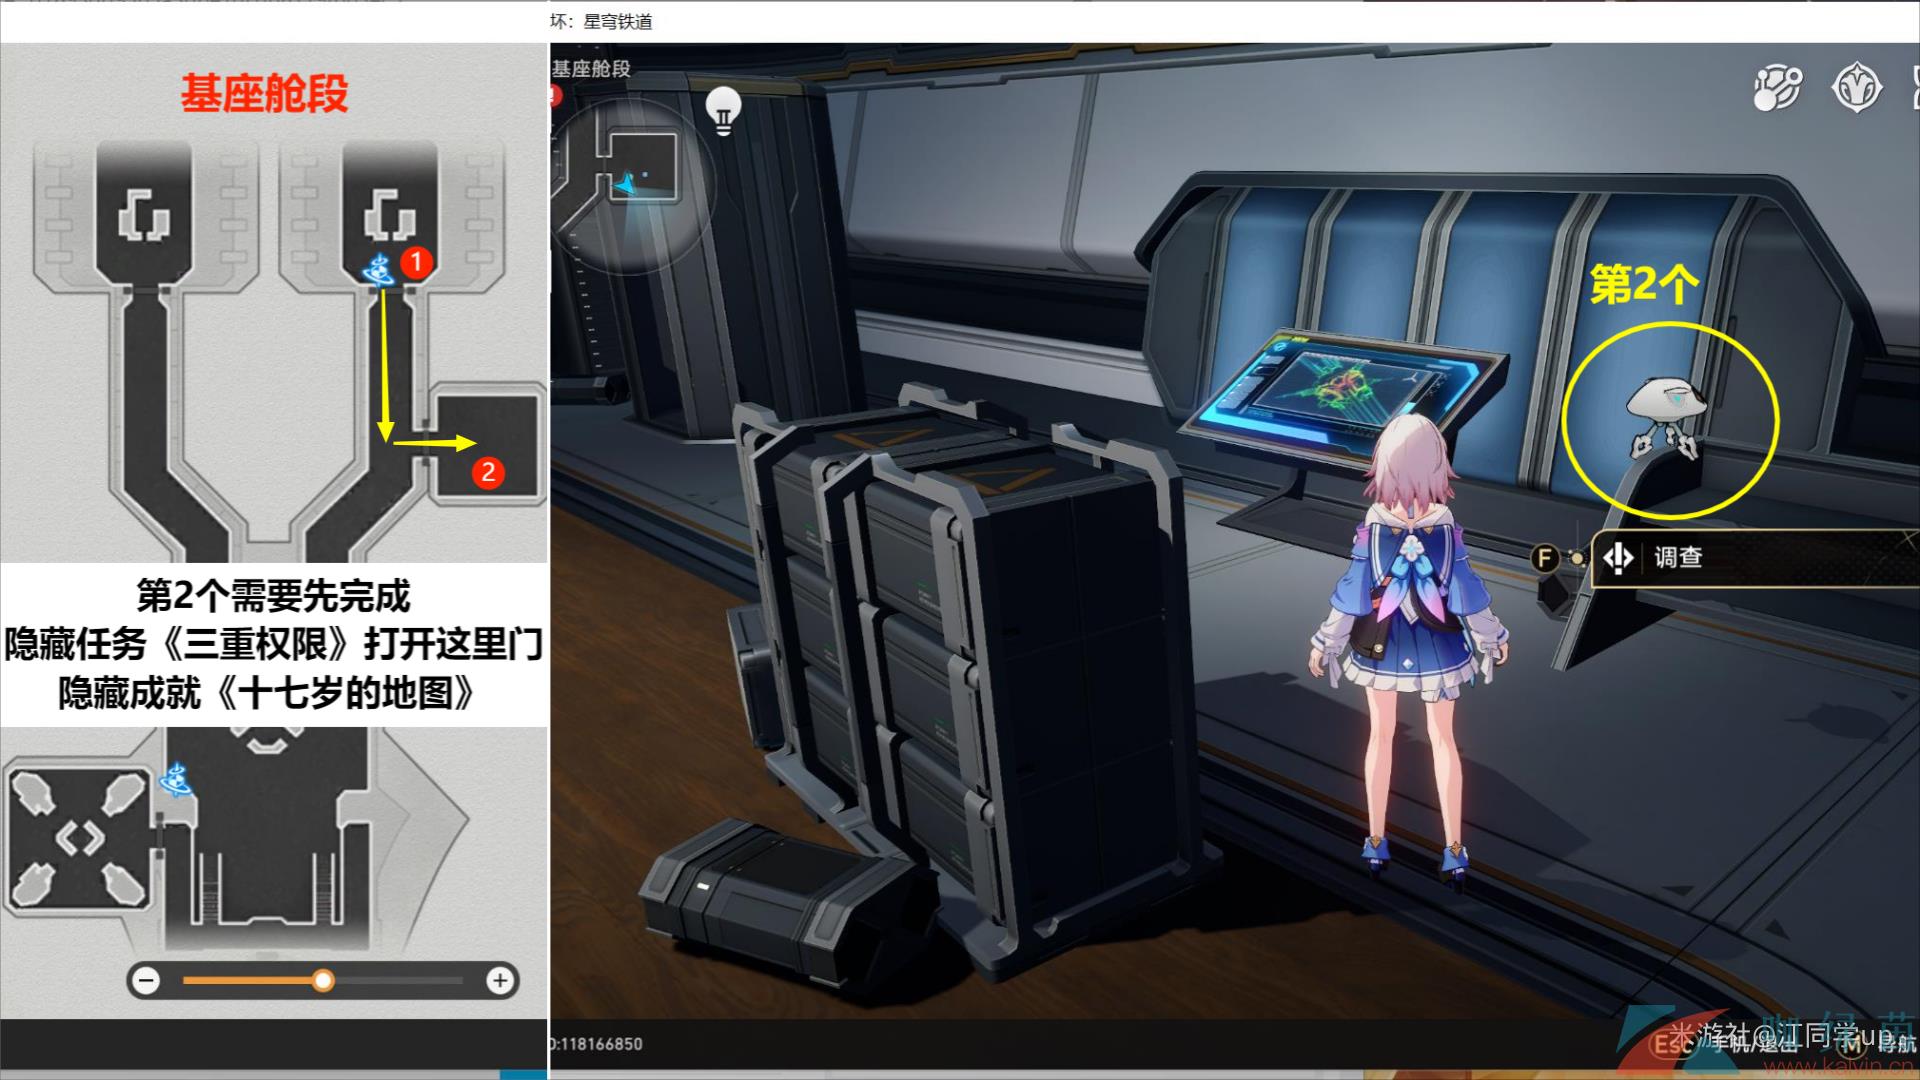The height and width of the screenshot is (1080, 1920).
Task: Click the red notification badge above the minimap
Action: [x=555, y=96]
